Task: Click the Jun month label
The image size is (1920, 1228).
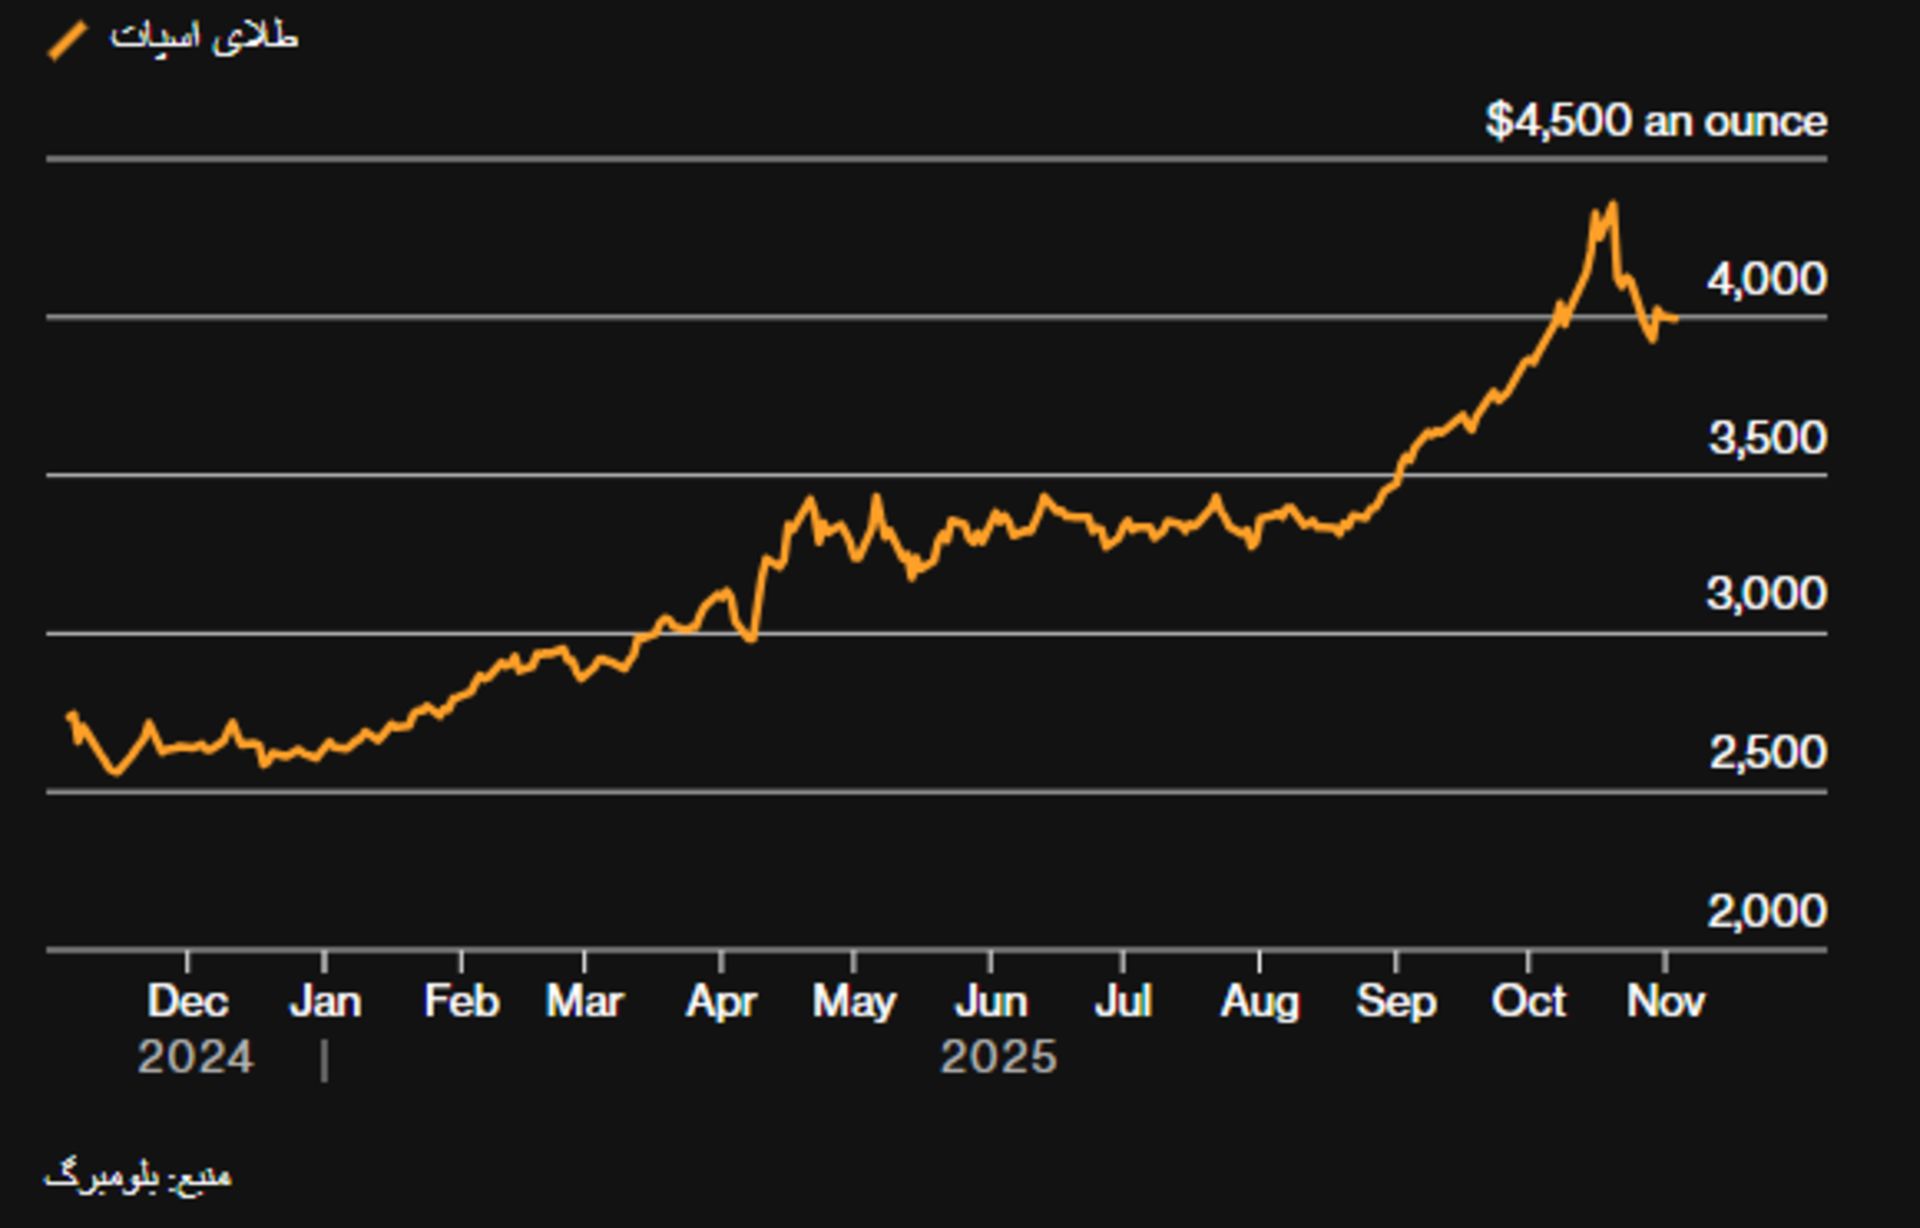Action: pyautogui.click(x=991, y=1001)
